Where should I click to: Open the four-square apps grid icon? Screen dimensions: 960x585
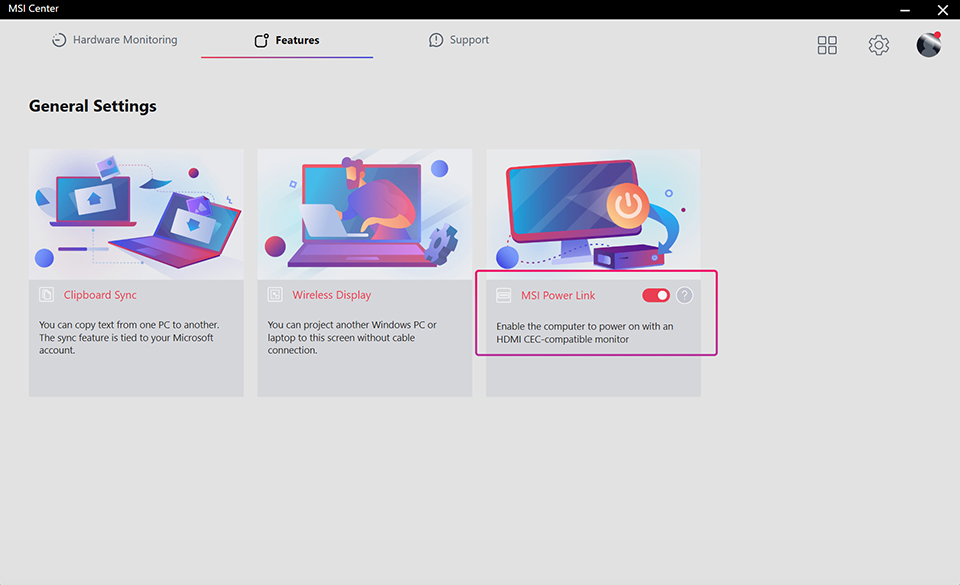pos(827,45)
